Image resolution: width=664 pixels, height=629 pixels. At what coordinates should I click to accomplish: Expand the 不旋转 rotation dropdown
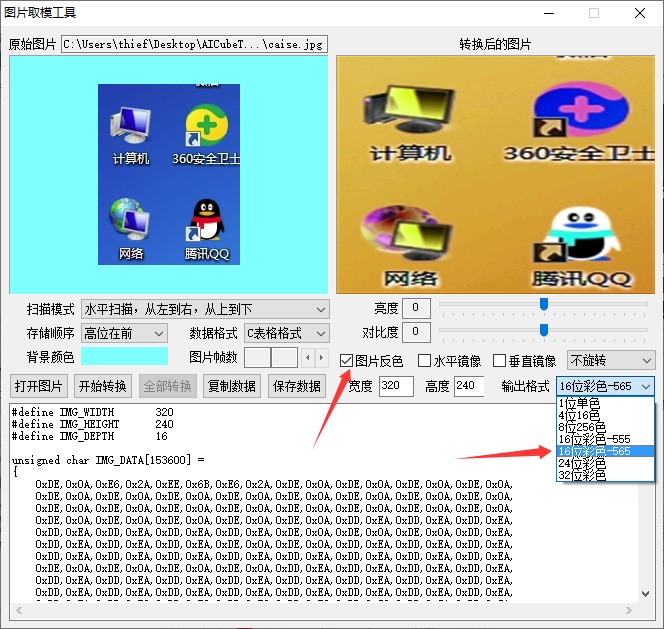pyautogui.click(x=611, y=360)
